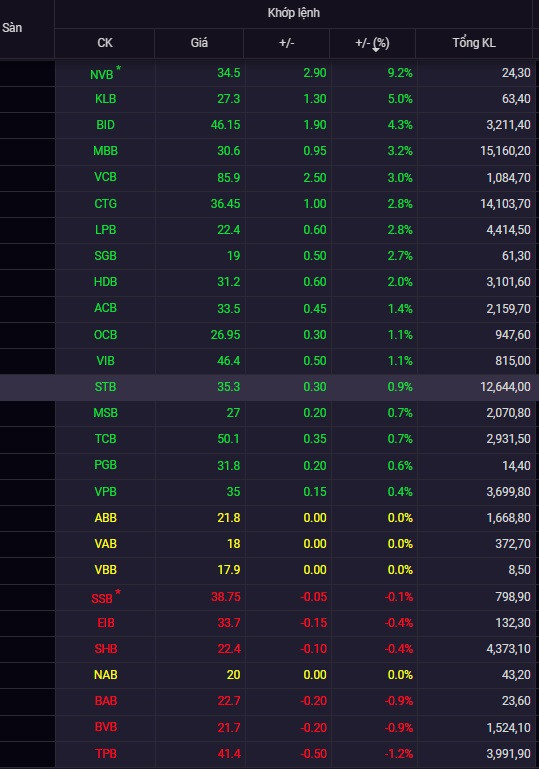Click the Sàn column header
Image resolution: width=539 pixels, height=769 pixels.
pyautogui.click(x=12, y=28)
